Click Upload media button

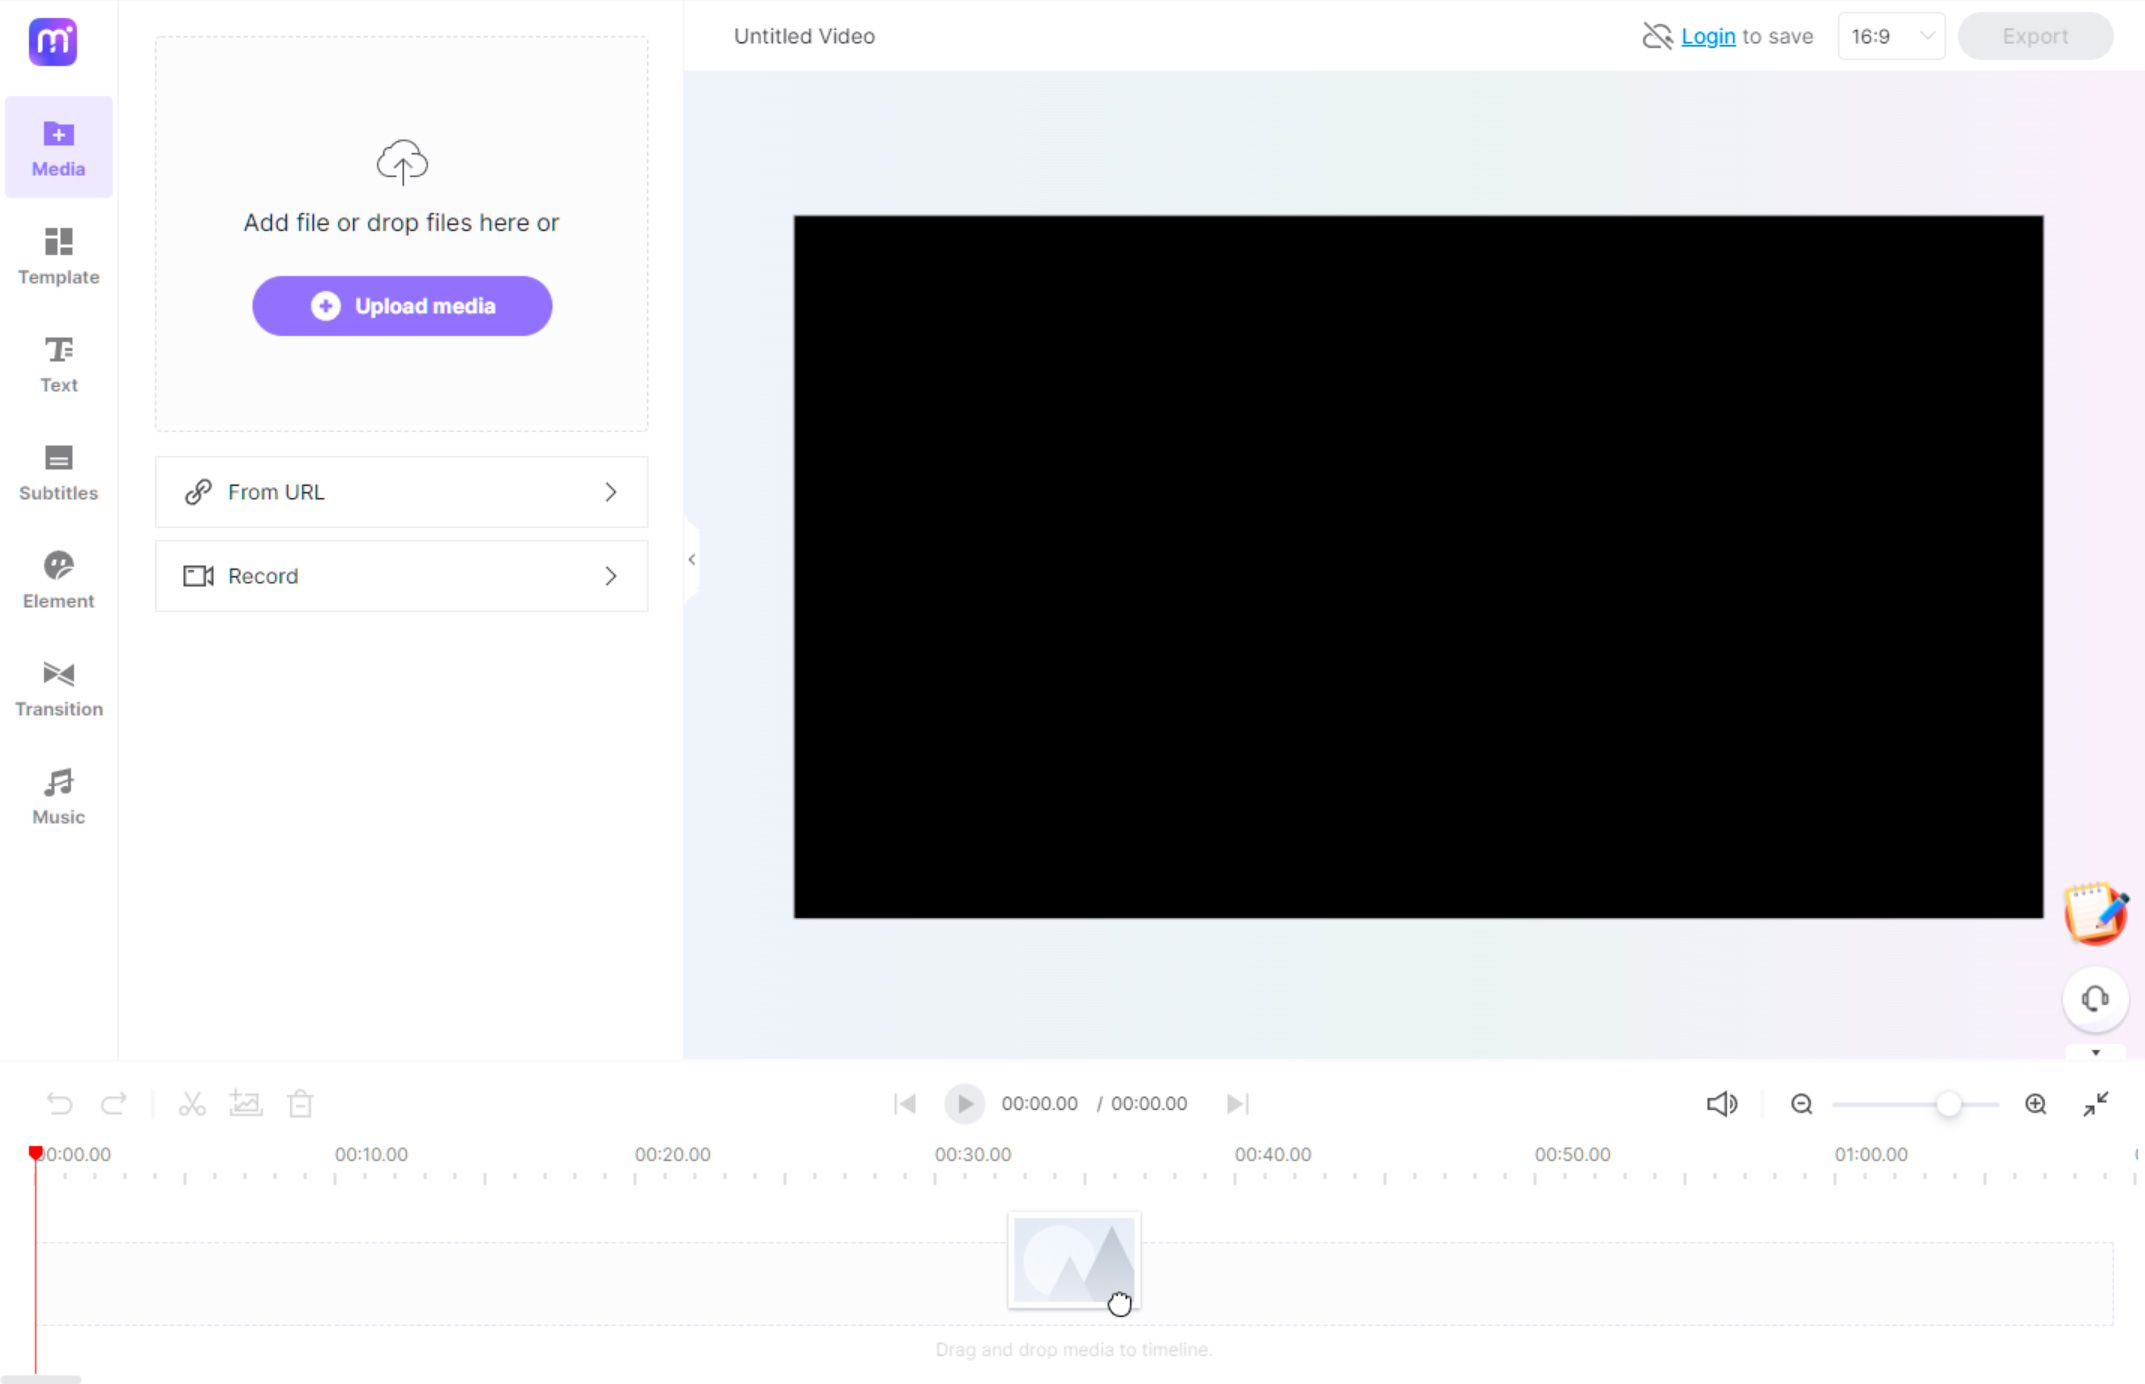coord(402,305)
